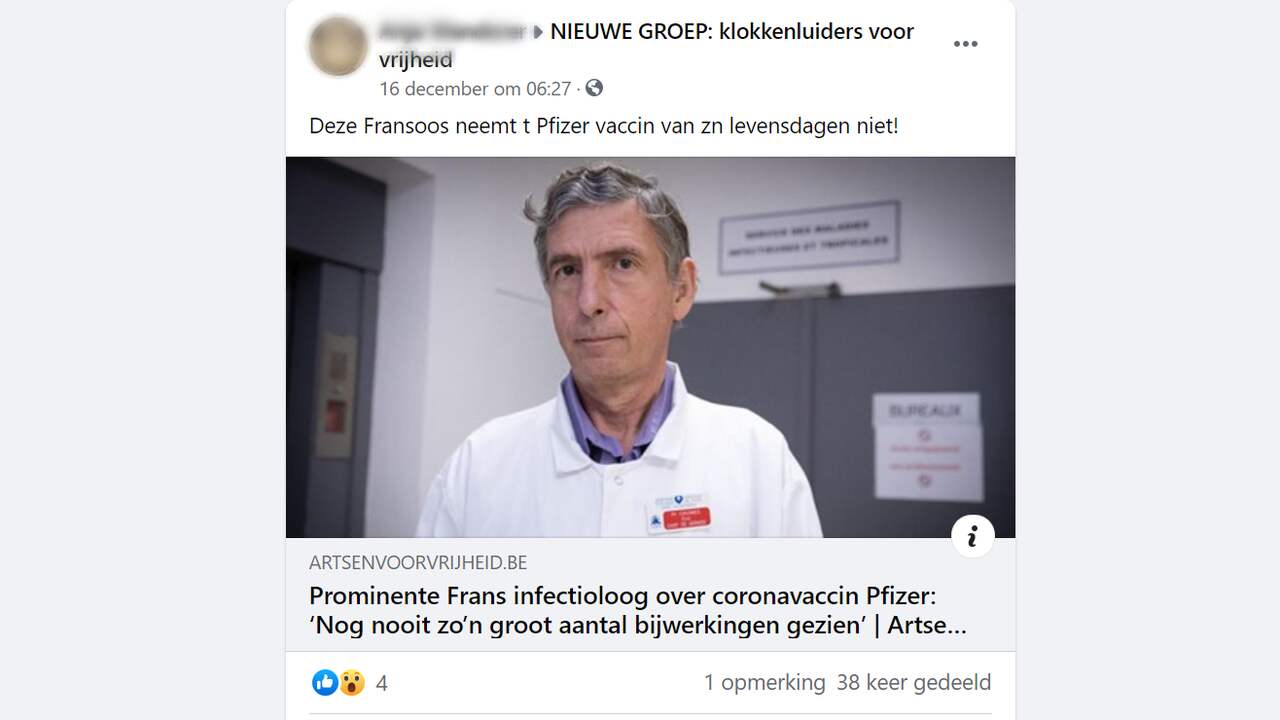Click the arrow between author and group
The width and height of the screenshot is (1280, 720).
[538, 32]
